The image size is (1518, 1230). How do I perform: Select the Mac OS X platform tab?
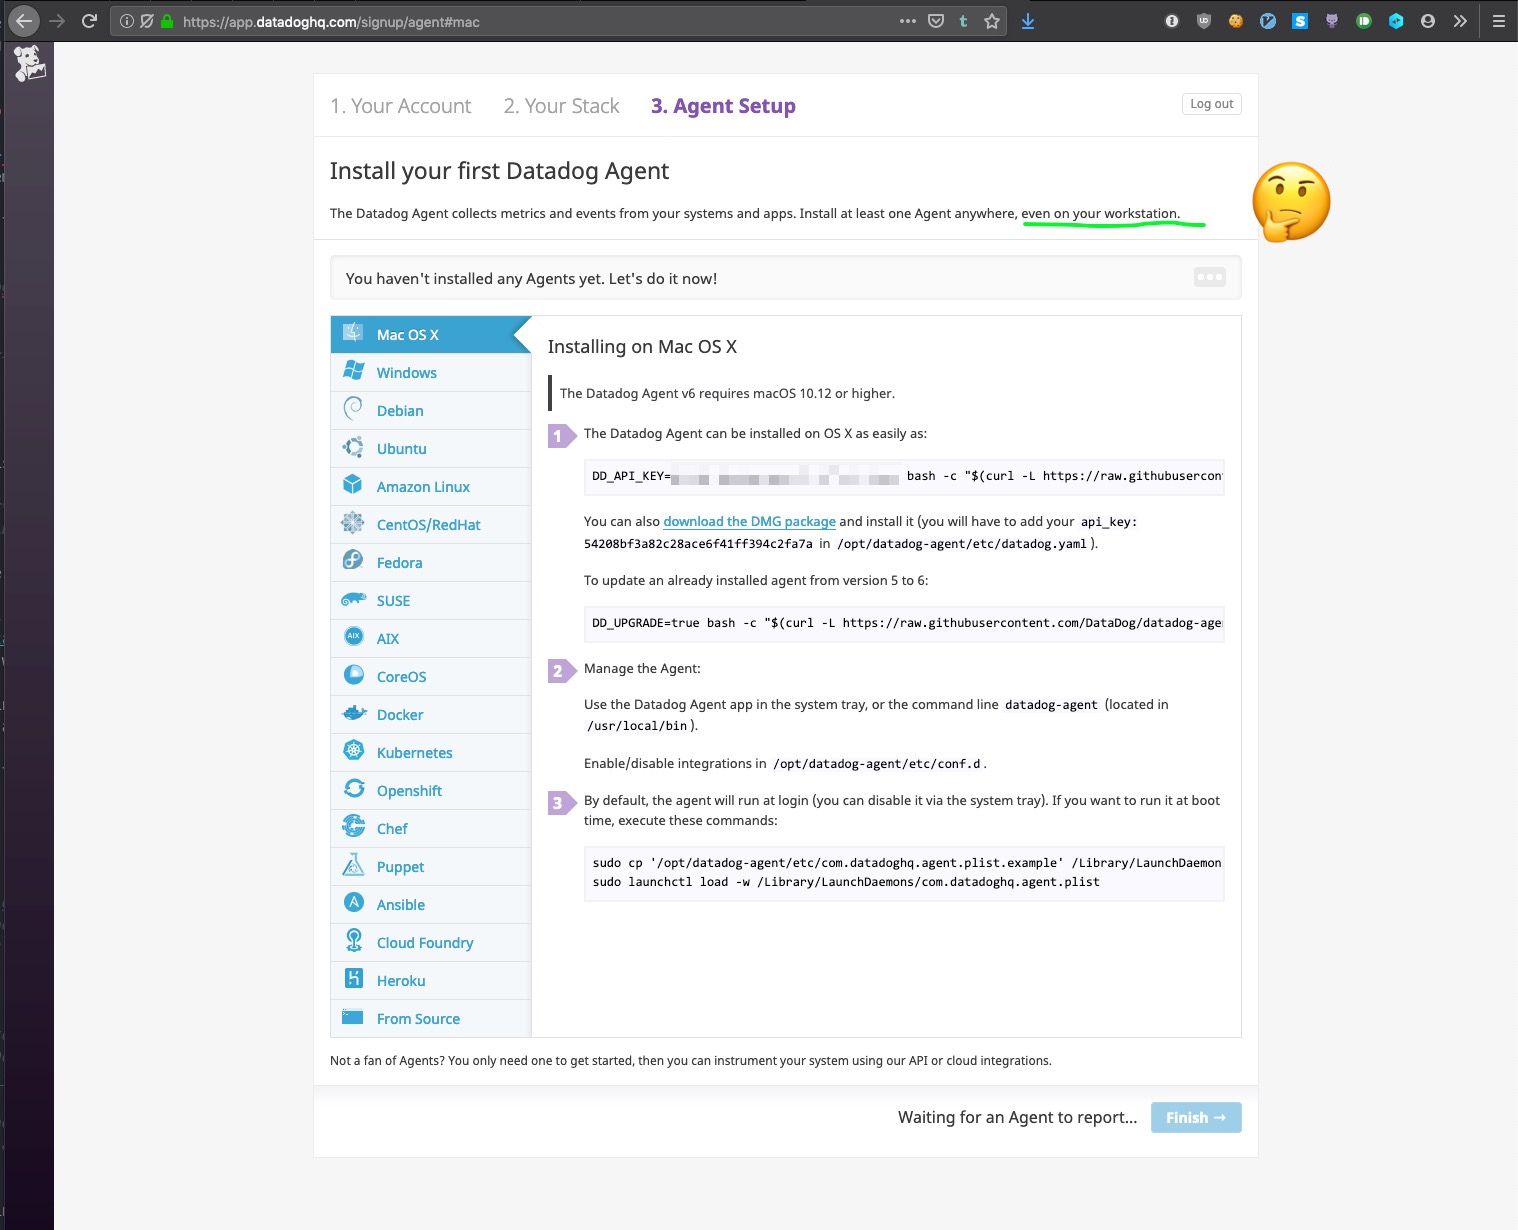pos(430,335)
